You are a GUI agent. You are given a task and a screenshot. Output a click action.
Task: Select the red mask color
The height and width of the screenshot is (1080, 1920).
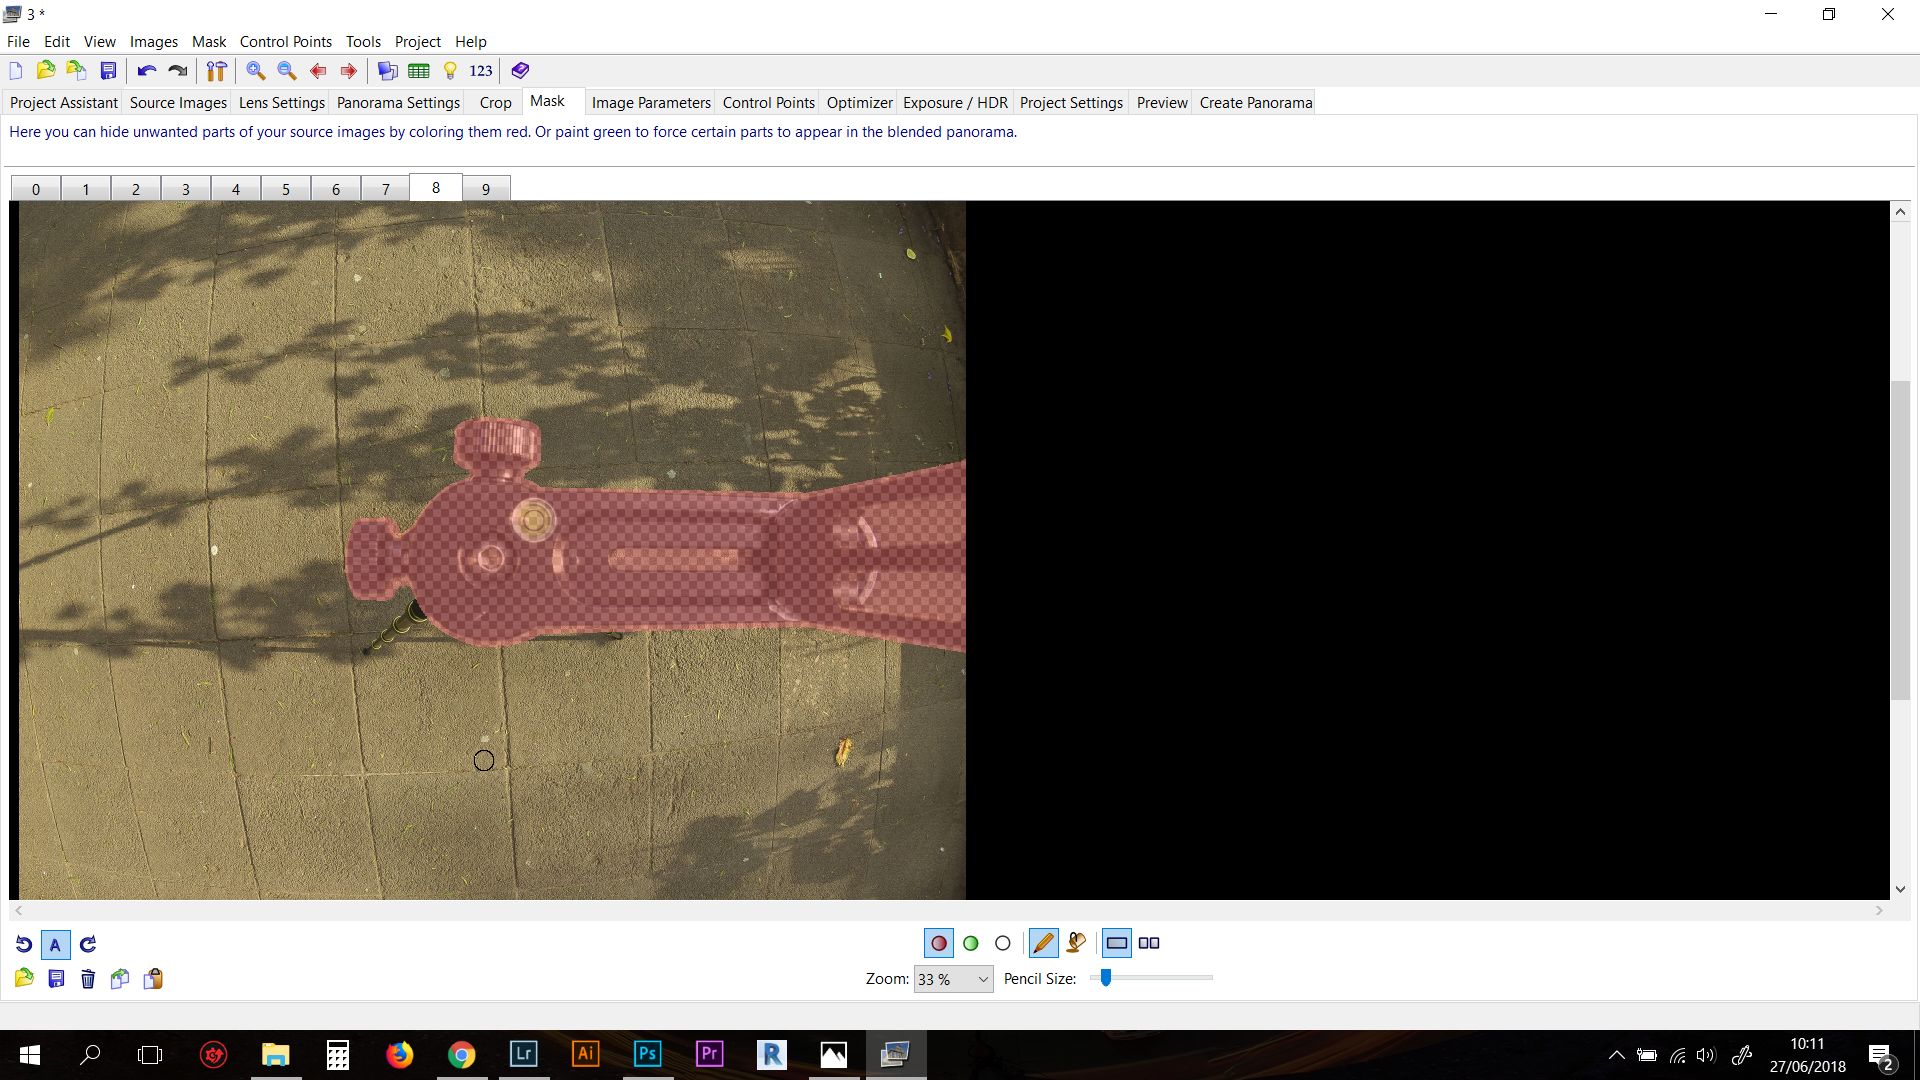[x=938, y=943]
